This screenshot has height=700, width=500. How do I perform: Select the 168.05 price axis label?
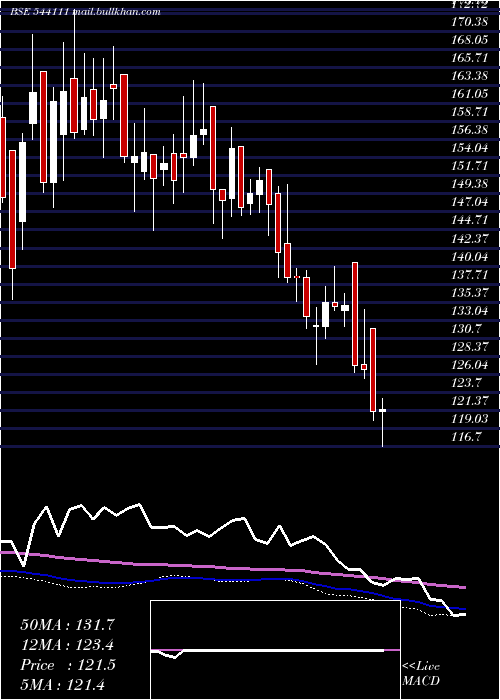point(469,40)
